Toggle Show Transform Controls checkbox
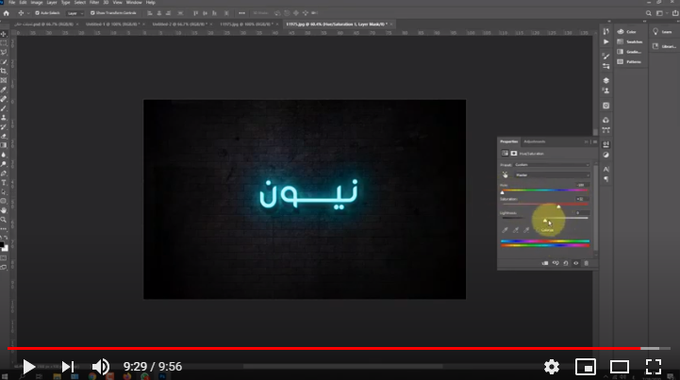The image size is (680, 380). click(x=92, y=13)
